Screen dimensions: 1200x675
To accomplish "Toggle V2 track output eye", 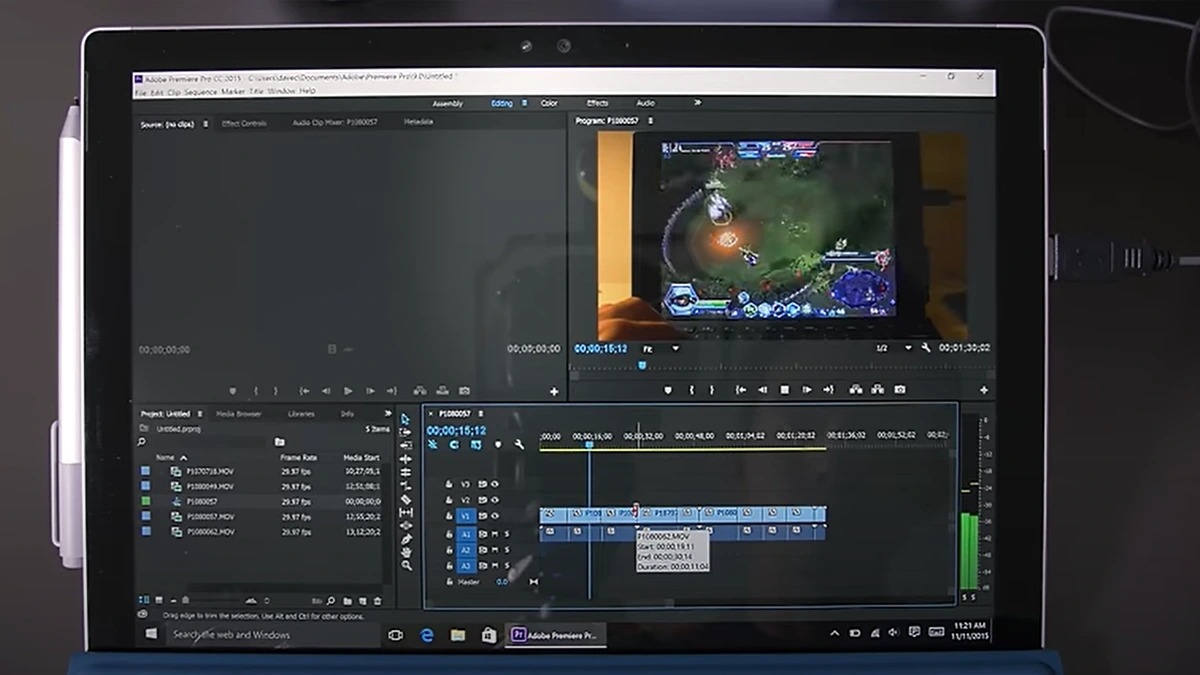I will [x=495, y=499].
